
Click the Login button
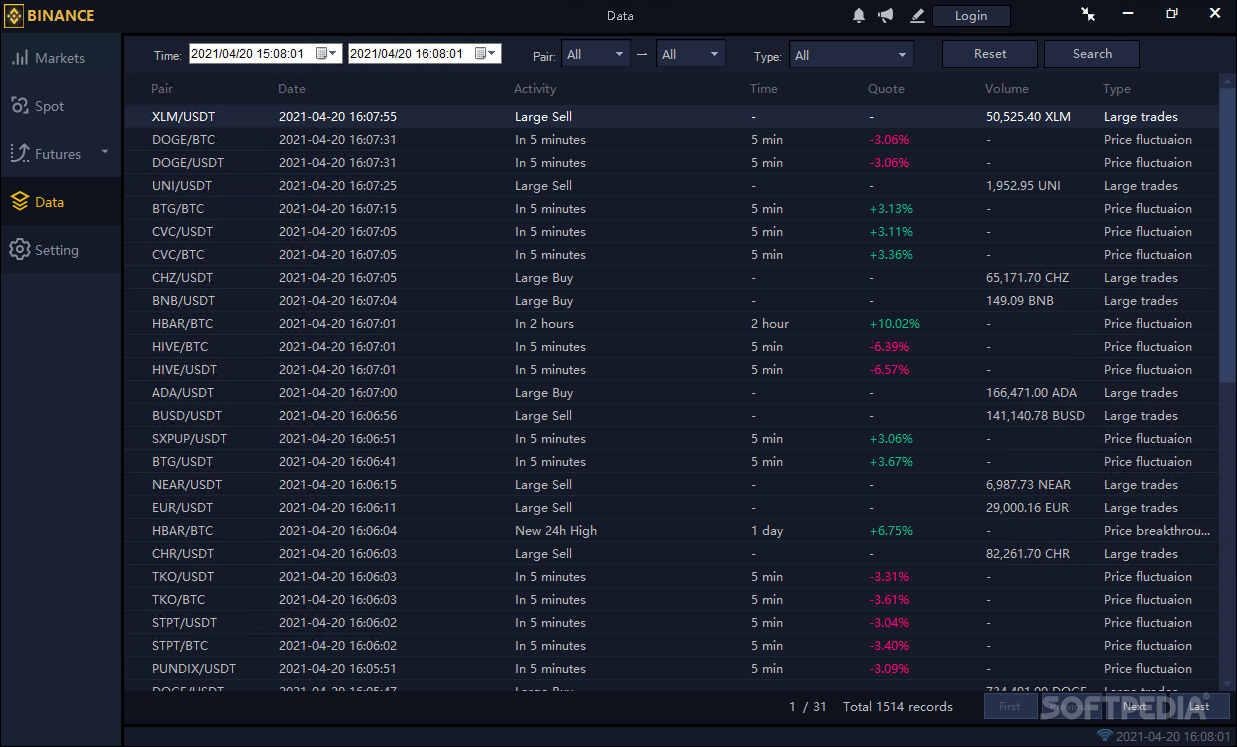tap(971, 16)
